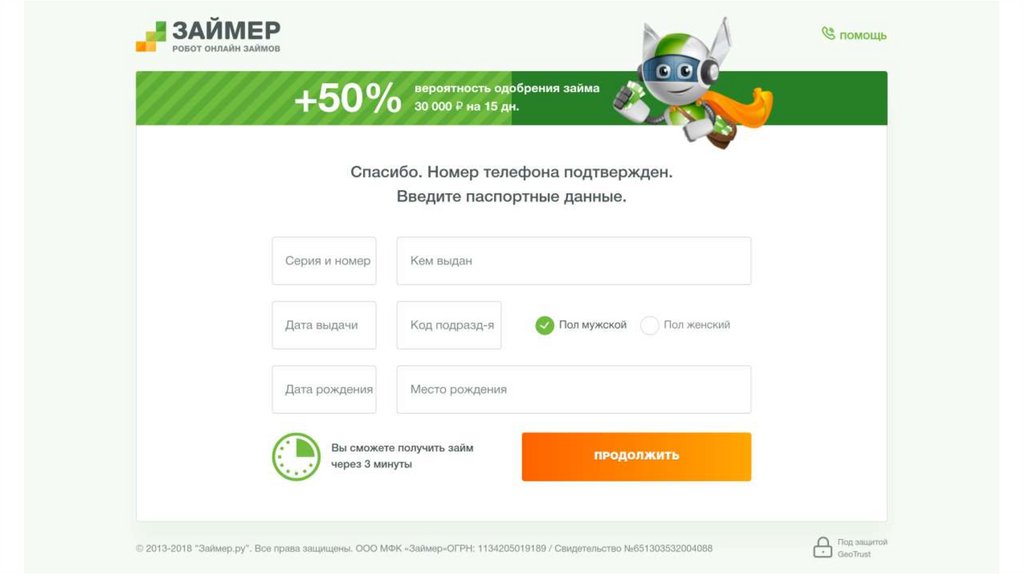This screenshot has width=1024, height=574.
Task: Select the Дата выдачи input
Action: (324, 325)
